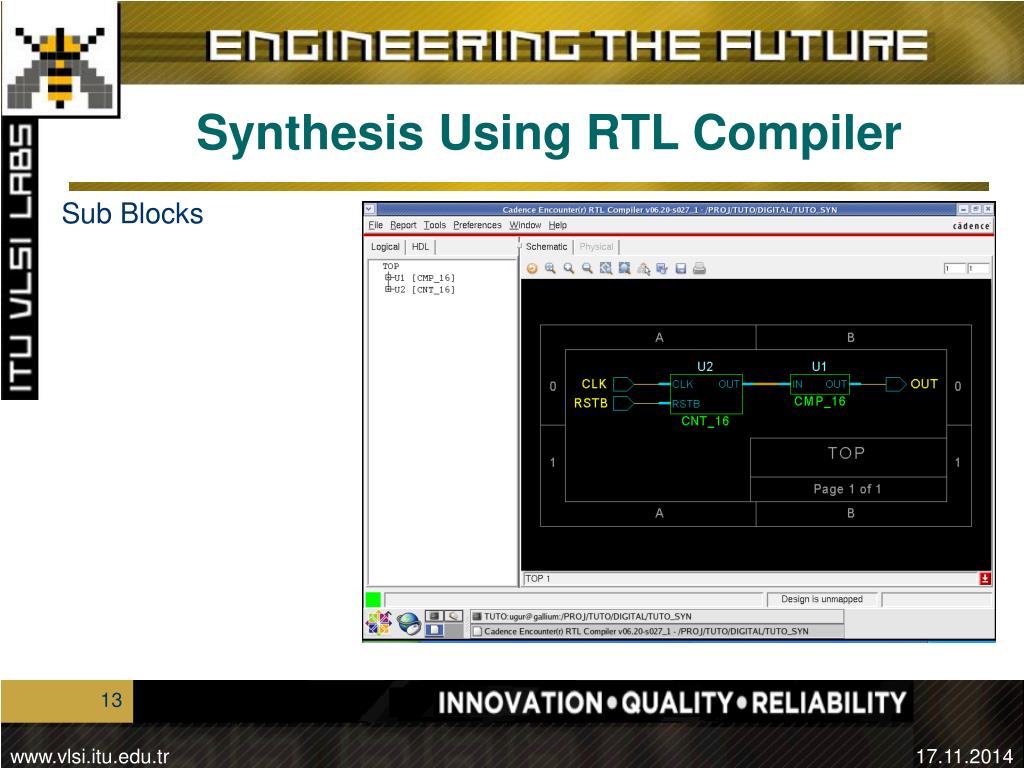Click the www.vlsi.itu.edu.tr link on slide
Image resolution: width=1024 pixels, height=768 pixels.
(90, 757)
